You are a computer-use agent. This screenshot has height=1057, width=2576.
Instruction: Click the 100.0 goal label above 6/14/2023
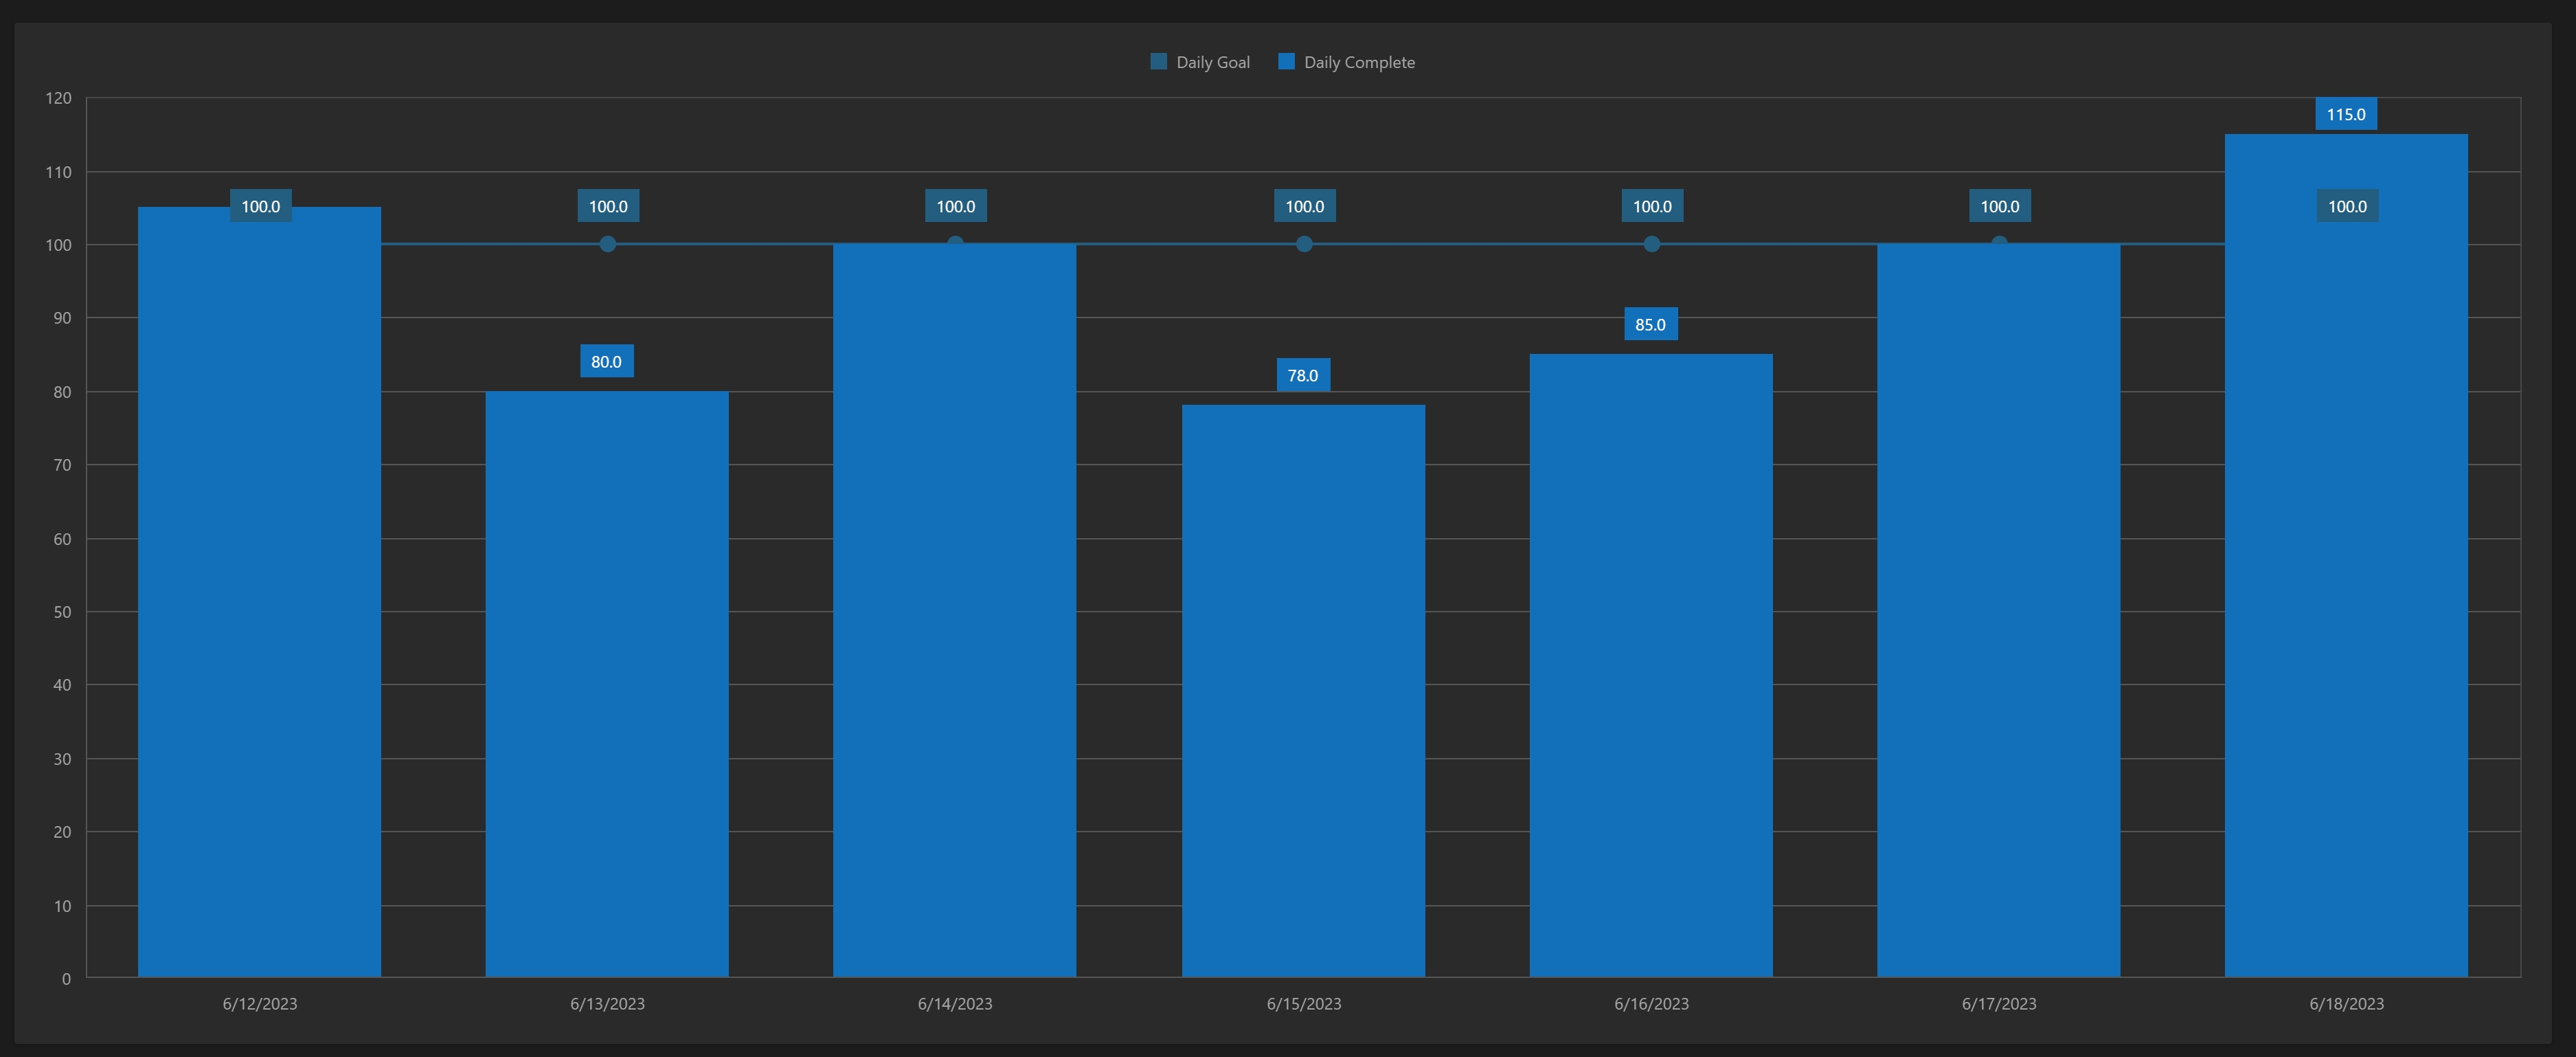(x=955, y=206)
